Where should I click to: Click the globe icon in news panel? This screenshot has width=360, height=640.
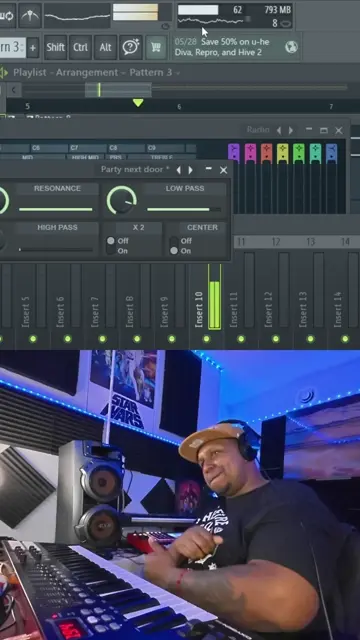pos(291,47)
